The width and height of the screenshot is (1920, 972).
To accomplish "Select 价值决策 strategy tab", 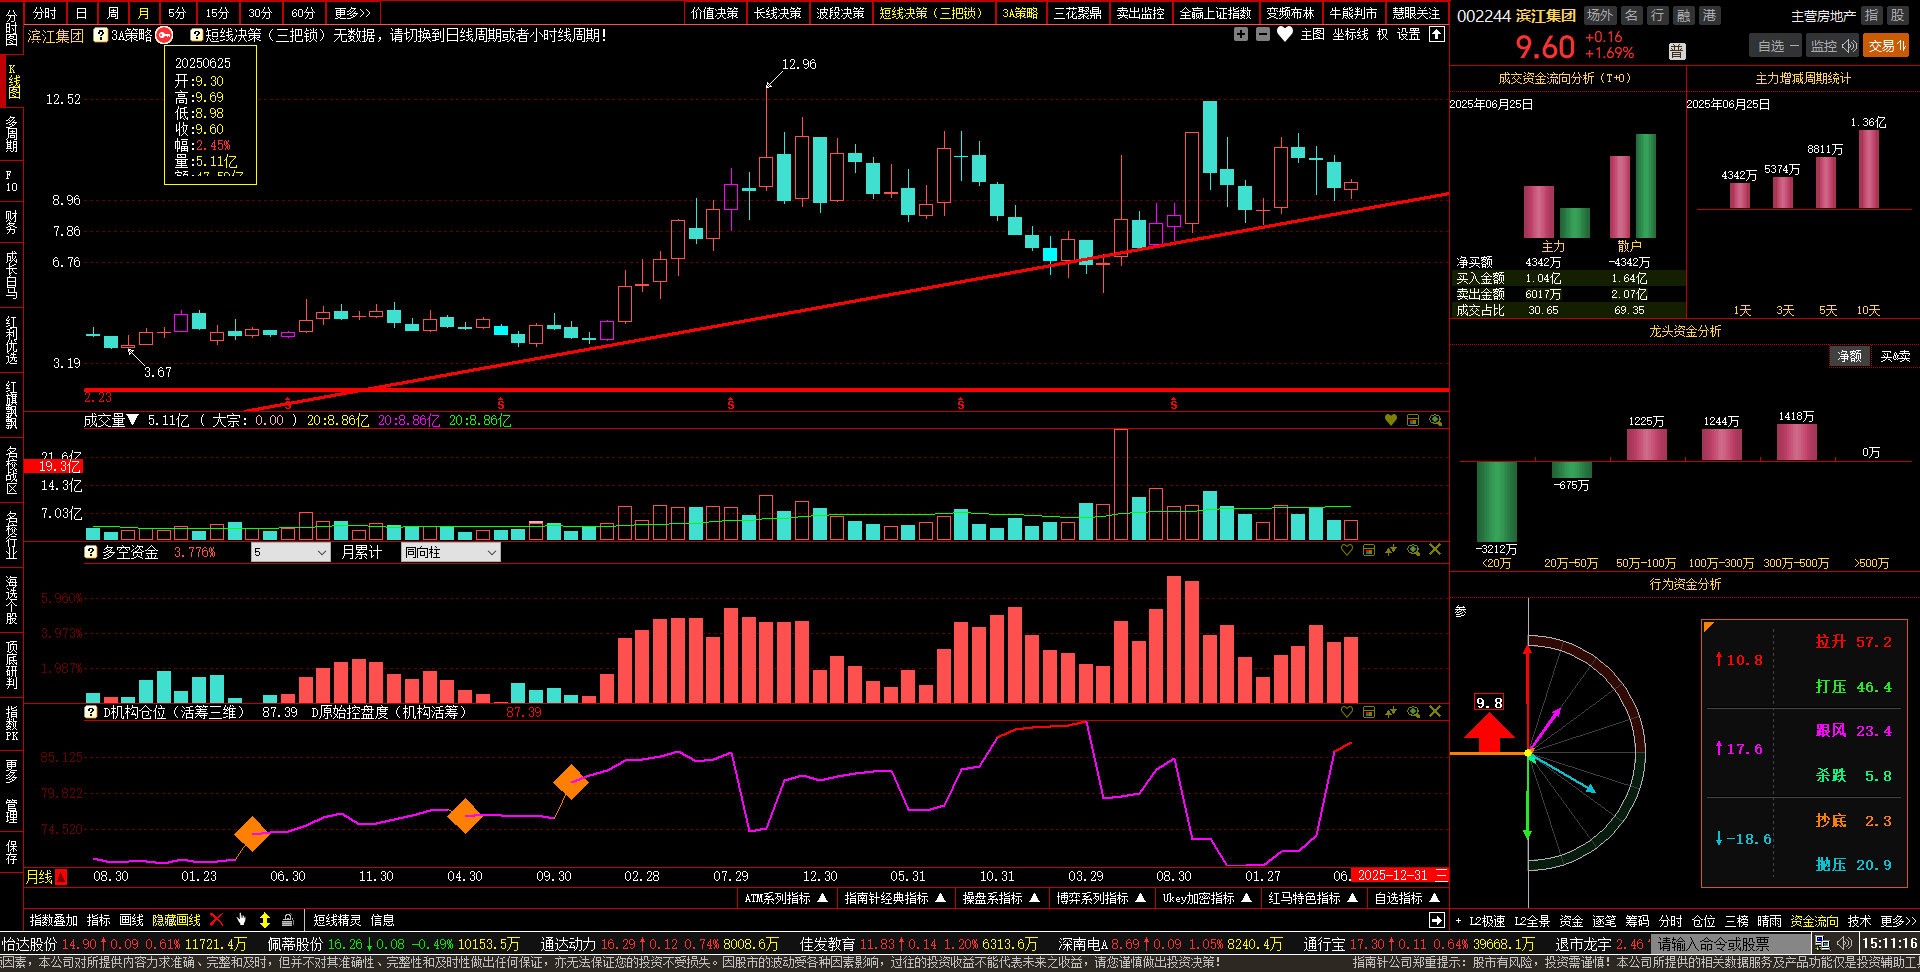I will 715,13.
